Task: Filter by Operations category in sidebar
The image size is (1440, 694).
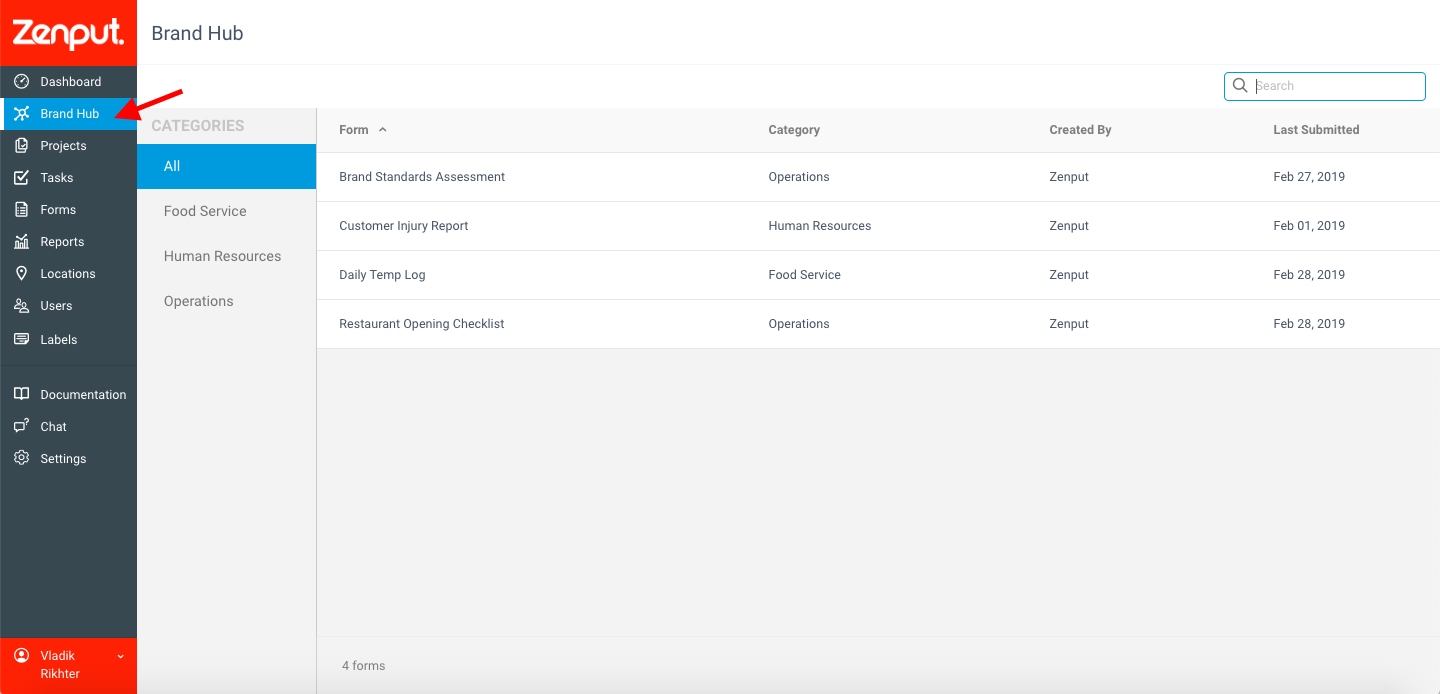Action: [x=226, y=301]
